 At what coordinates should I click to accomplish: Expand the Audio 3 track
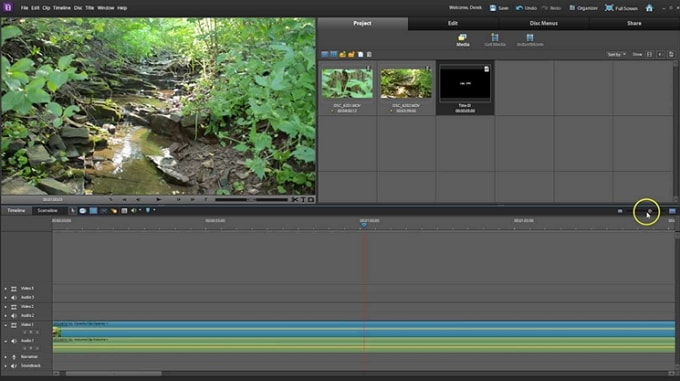[6, 298]
